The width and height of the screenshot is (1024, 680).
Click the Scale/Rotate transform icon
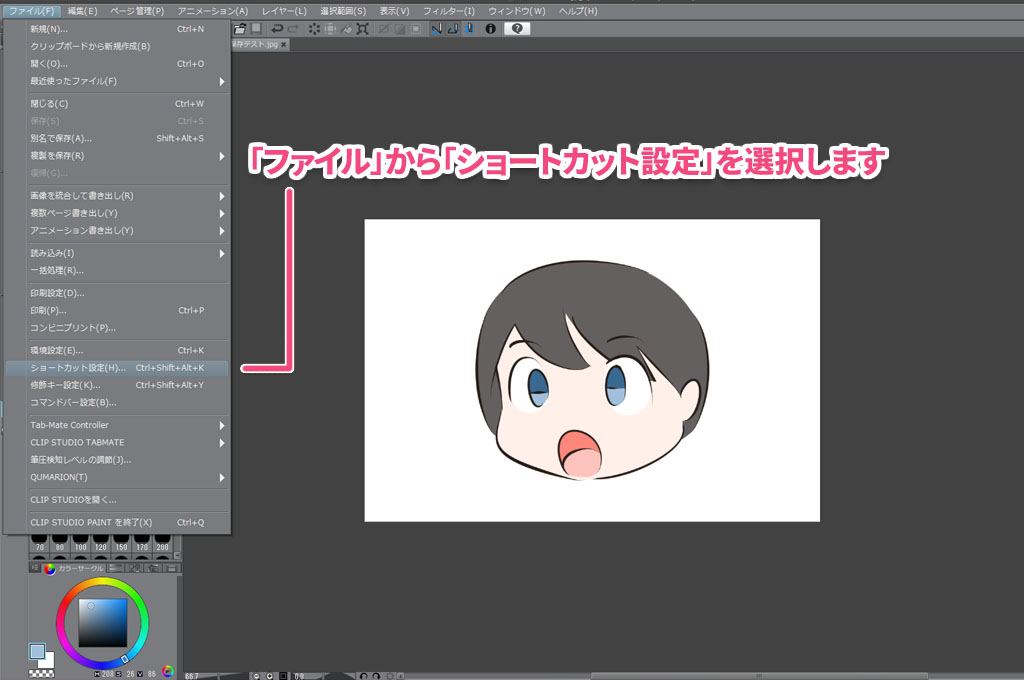pyautogui.click(x=360, y=29)
